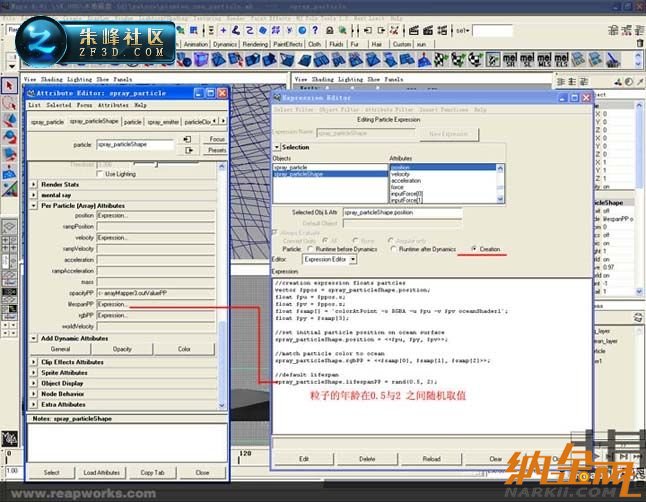
Task: Click the Load Attributes button
Action: pyautogui.click(x=101, y=472)
